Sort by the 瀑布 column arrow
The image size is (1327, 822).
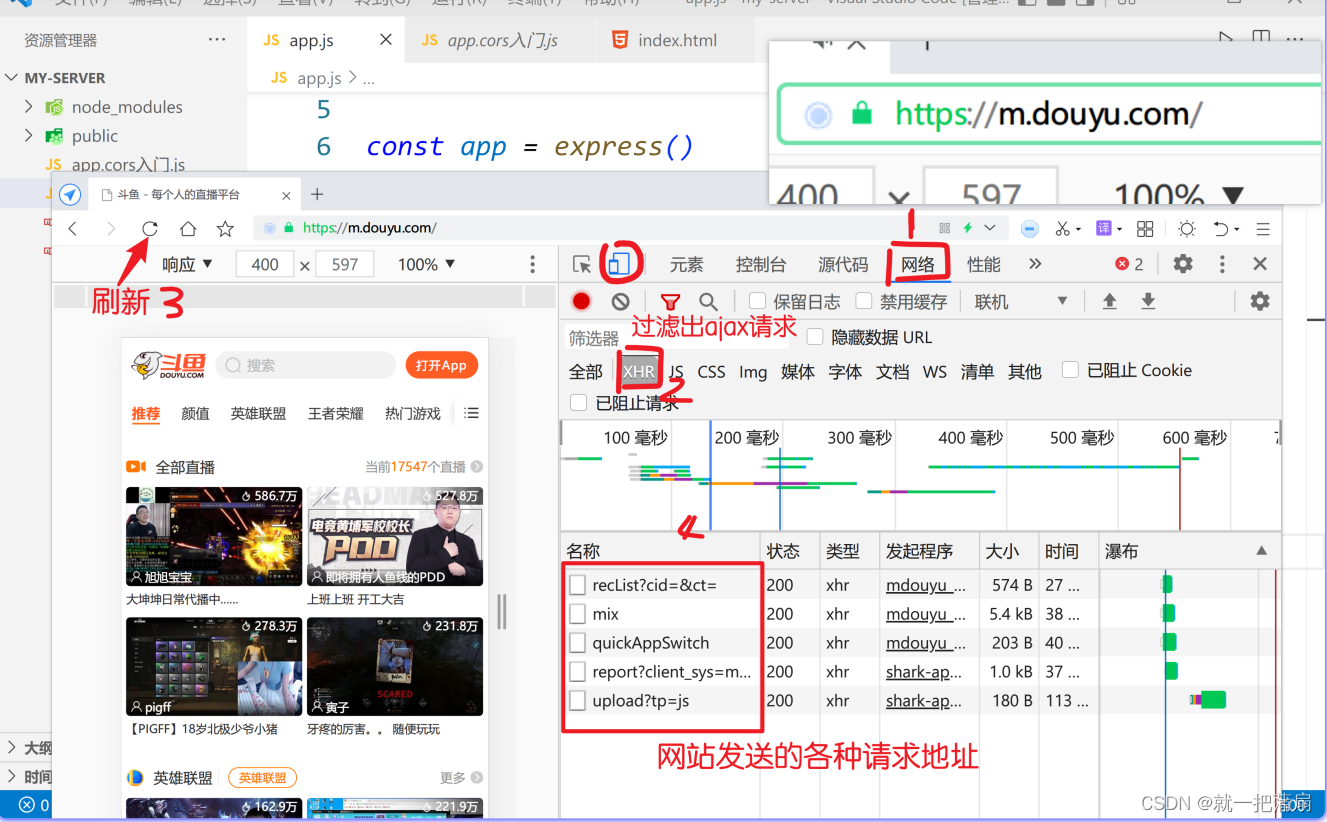click(x=1262, y=551)
